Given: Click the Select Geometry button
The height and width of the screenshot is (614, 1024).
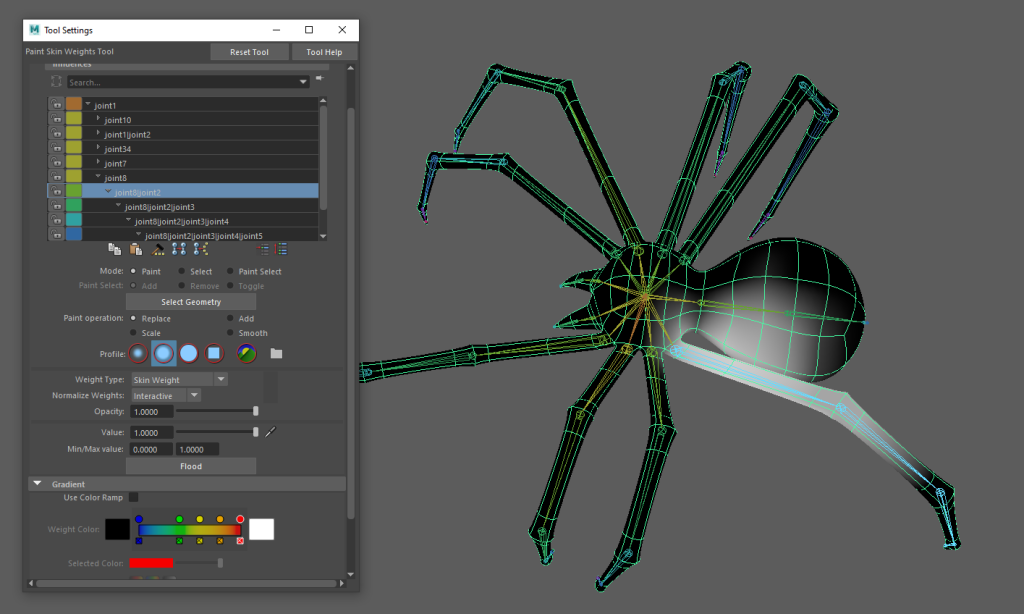Looking at the screenshot, I should (191, 302).
